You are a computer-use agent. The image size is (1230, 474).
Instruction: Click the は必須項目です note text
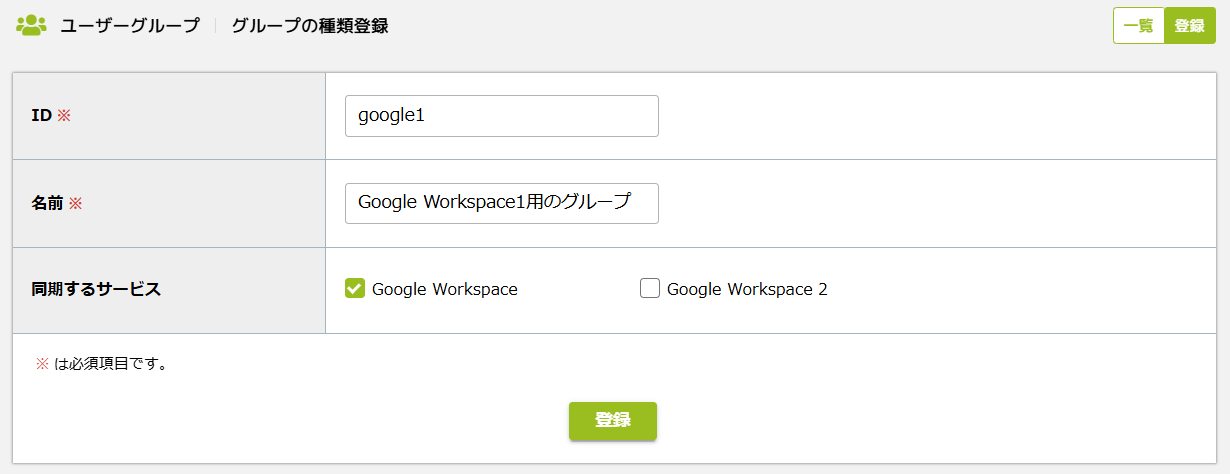coord(110,364)
